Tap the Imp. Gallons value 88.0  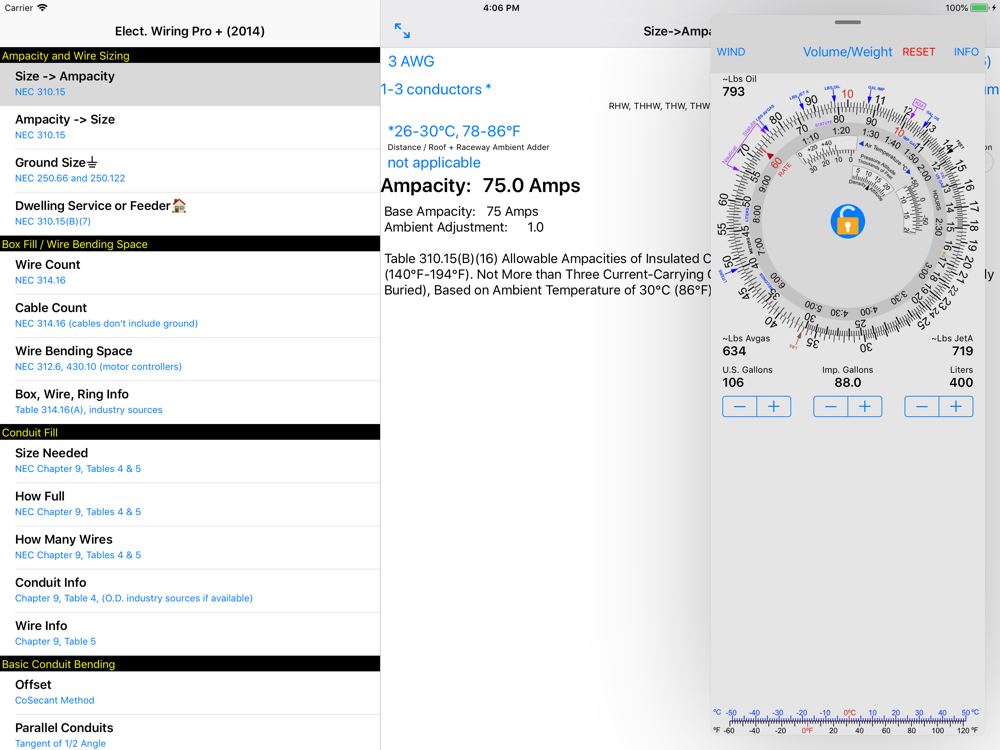click(x=848, y=383)
